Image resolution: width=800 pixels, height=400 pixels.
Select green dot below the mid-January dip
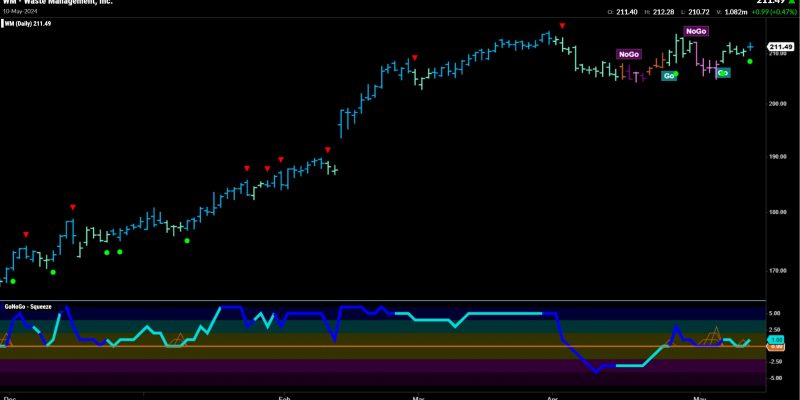187,240
